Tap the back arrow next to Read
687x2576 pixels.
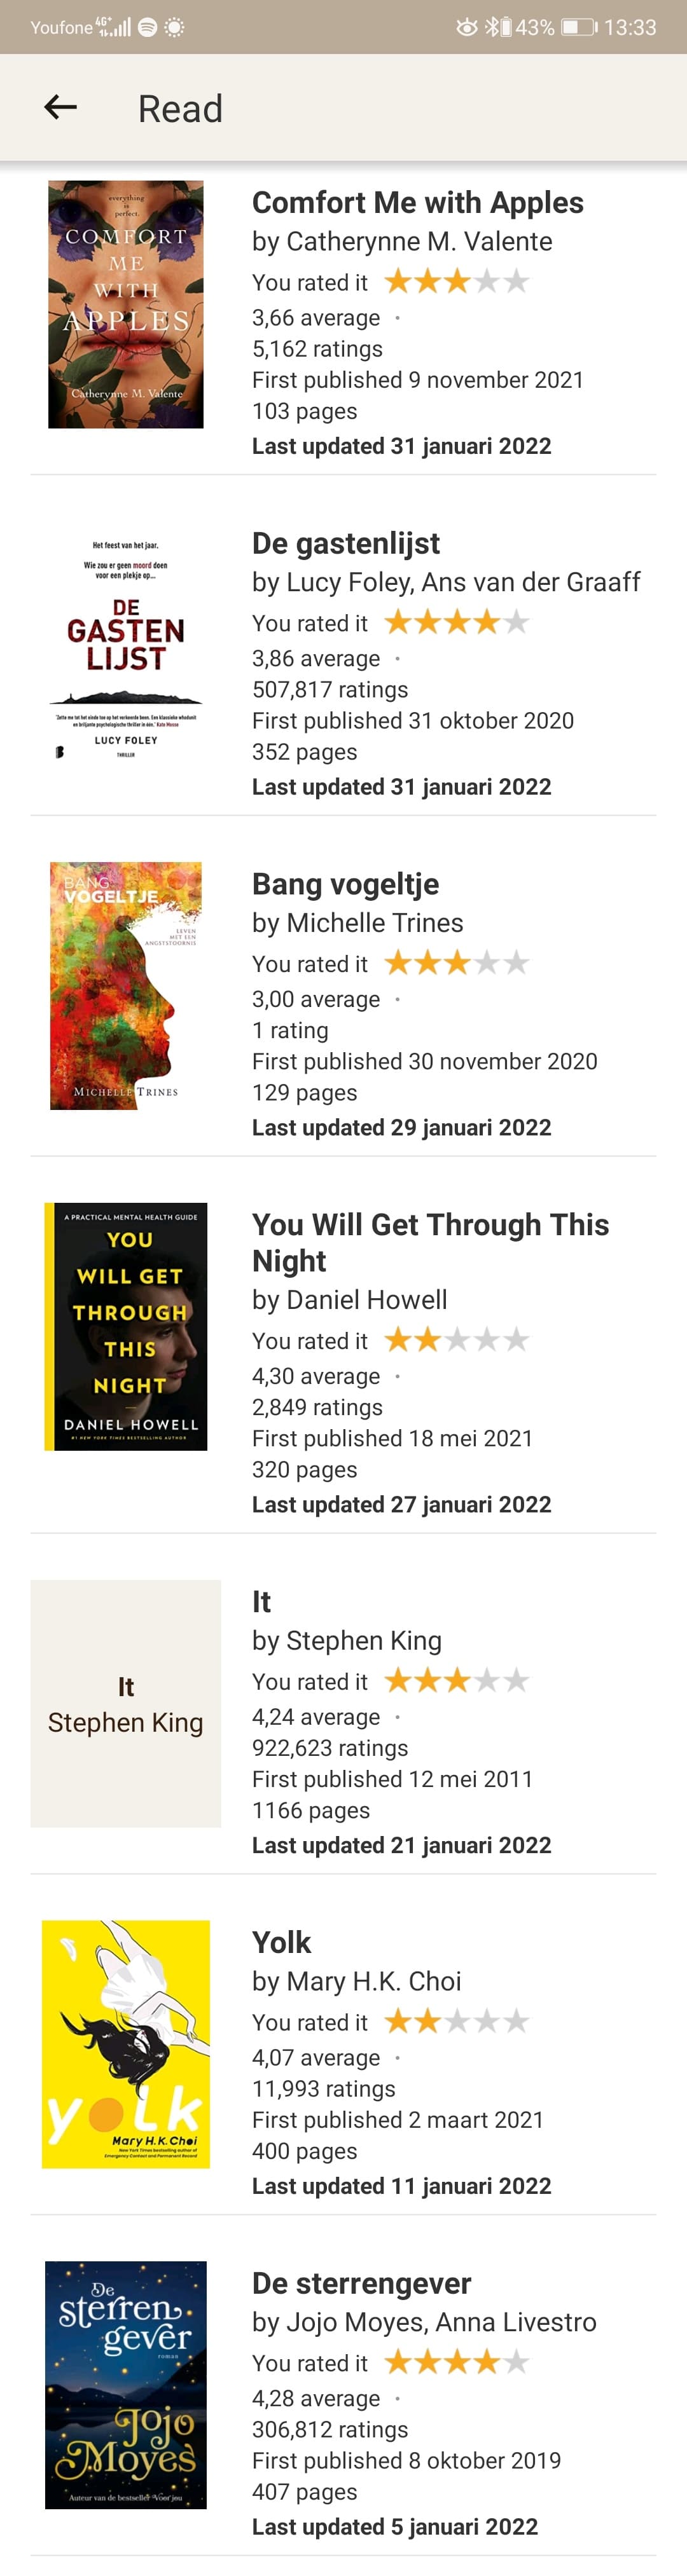click(61, 107)
